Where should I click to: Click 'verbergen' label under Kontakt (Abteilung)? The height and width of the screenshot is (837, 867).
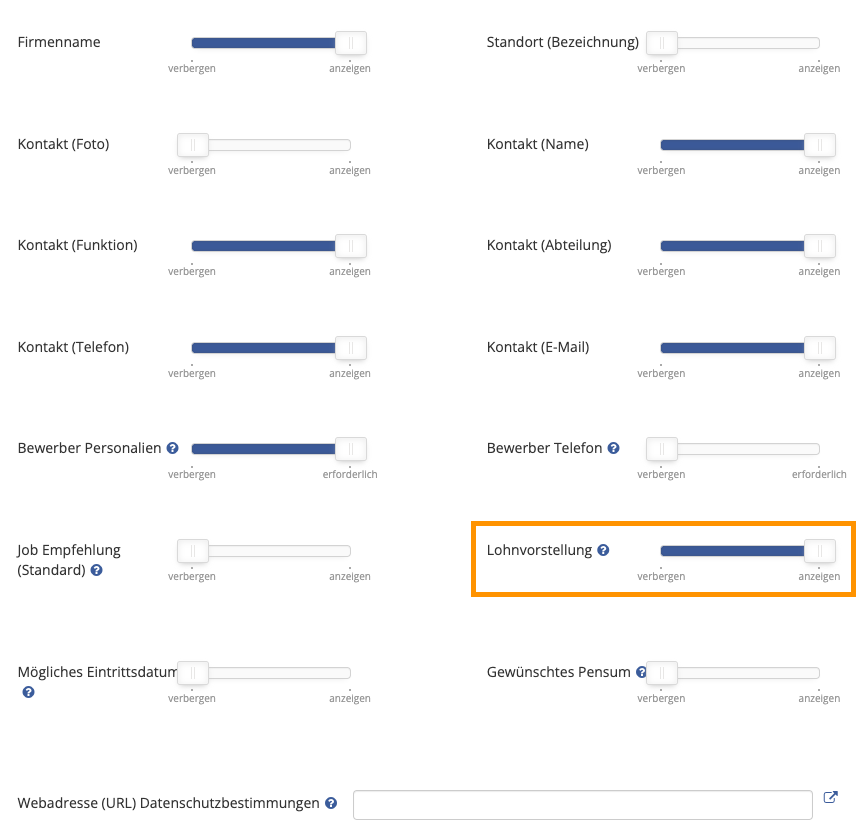[x=661, y=271]
